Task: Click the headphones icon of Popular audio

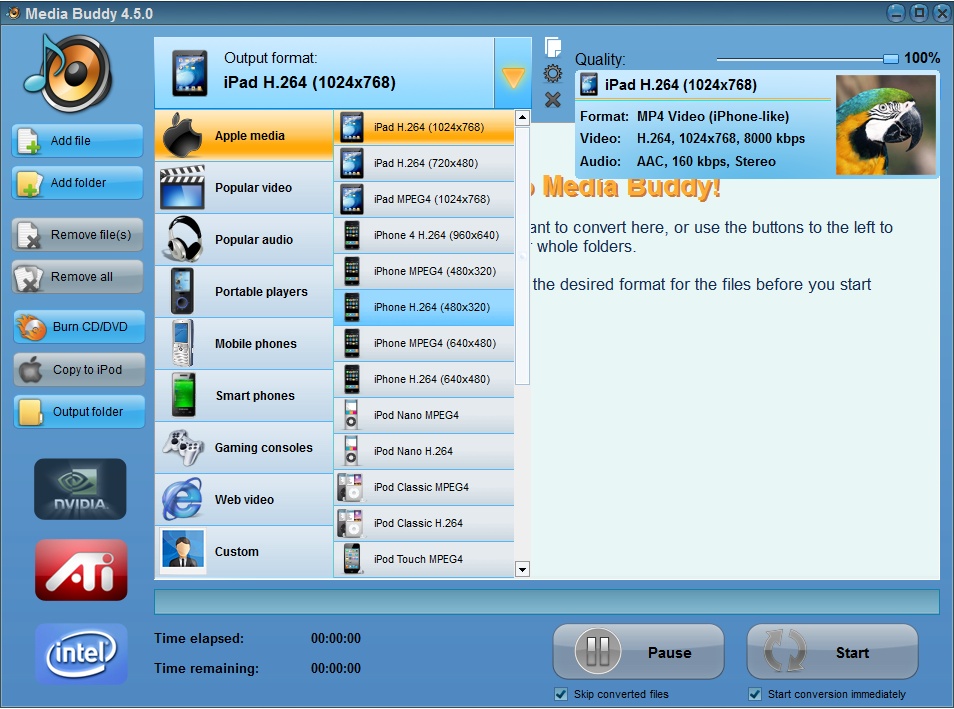Action: [182, 239]
